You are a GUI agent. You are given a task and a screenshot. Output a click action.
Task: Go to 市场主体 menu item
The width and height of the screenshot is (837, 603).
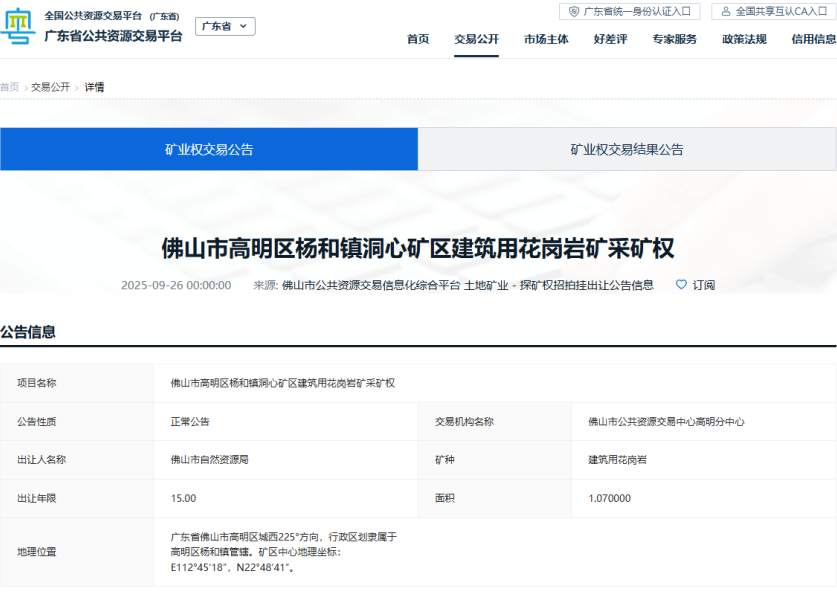(x=546, y=40)
